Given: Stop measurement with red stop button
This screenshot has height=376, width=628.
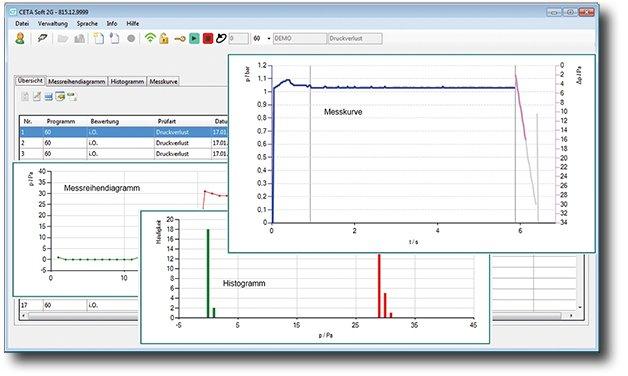Looking at the screenshot, I should (207, 38).
